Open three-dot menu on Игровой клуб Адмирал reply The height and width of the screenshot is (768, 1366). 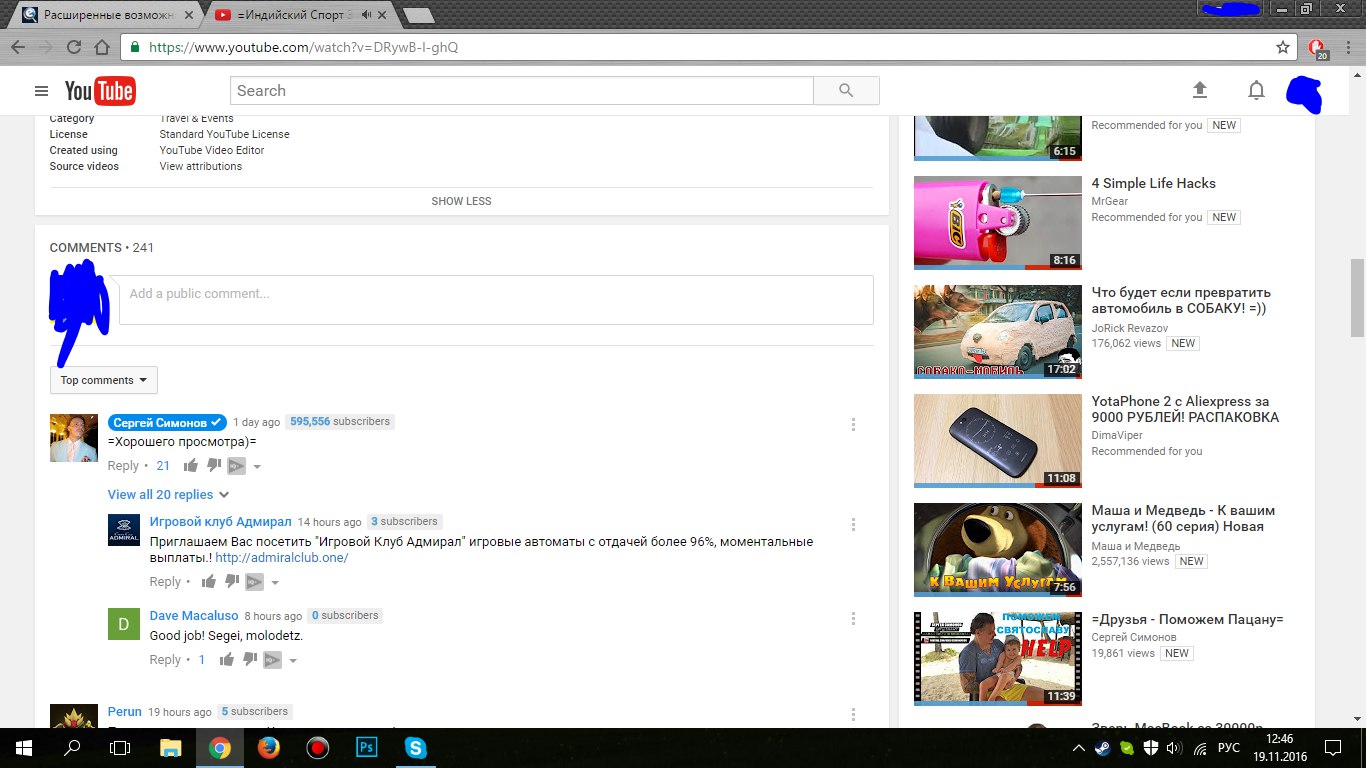tap(853, 524)
